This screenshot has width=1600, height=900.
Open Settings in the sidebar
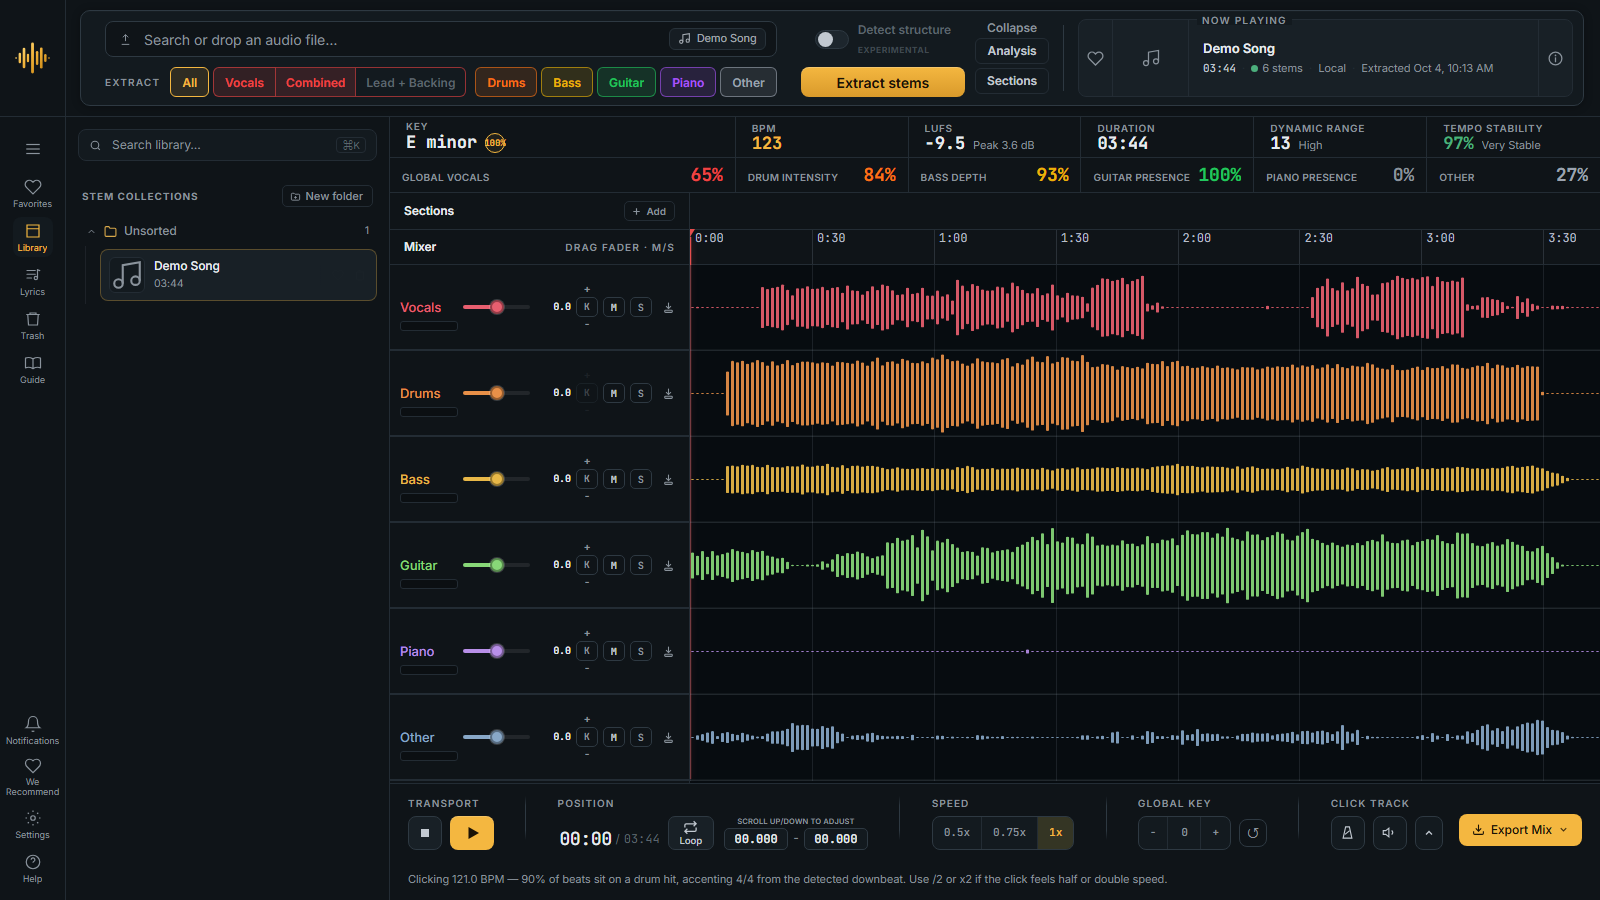coord(33,825)
